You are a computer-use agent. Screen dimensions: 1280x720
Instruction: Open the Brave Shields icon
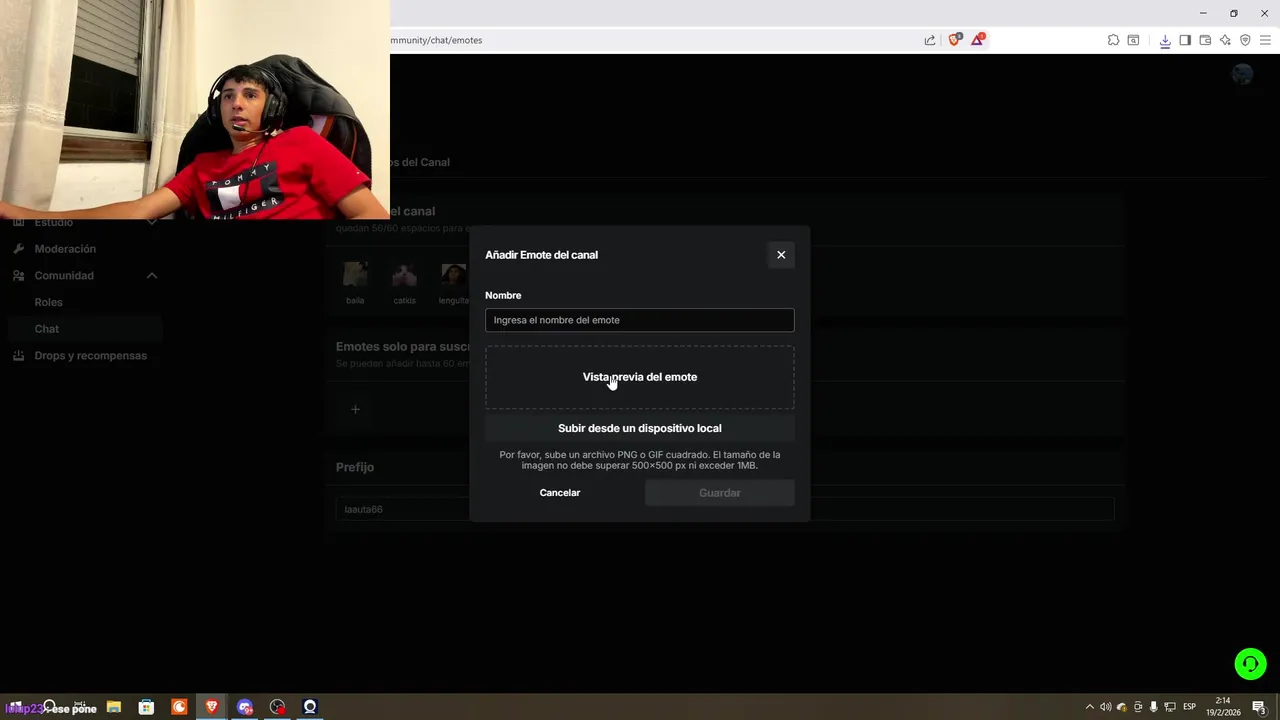click(x=954, y=40)
